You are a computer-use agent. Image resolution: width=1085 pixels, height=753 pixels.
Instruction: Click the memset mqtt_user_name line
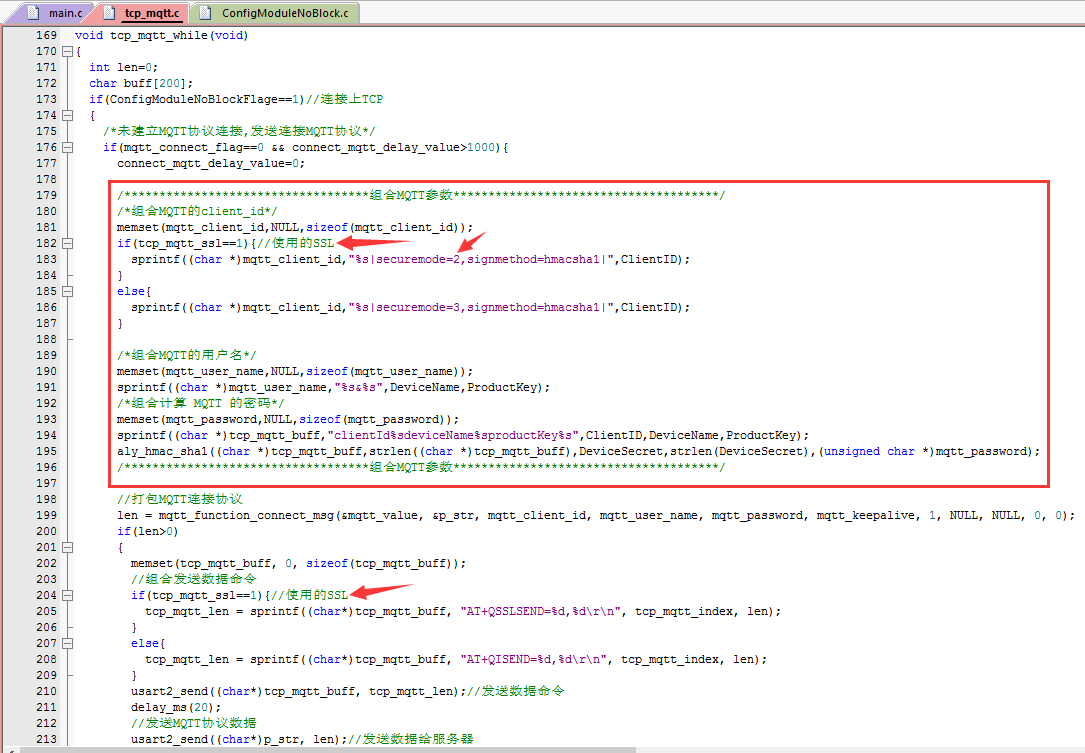click(295, 372)
